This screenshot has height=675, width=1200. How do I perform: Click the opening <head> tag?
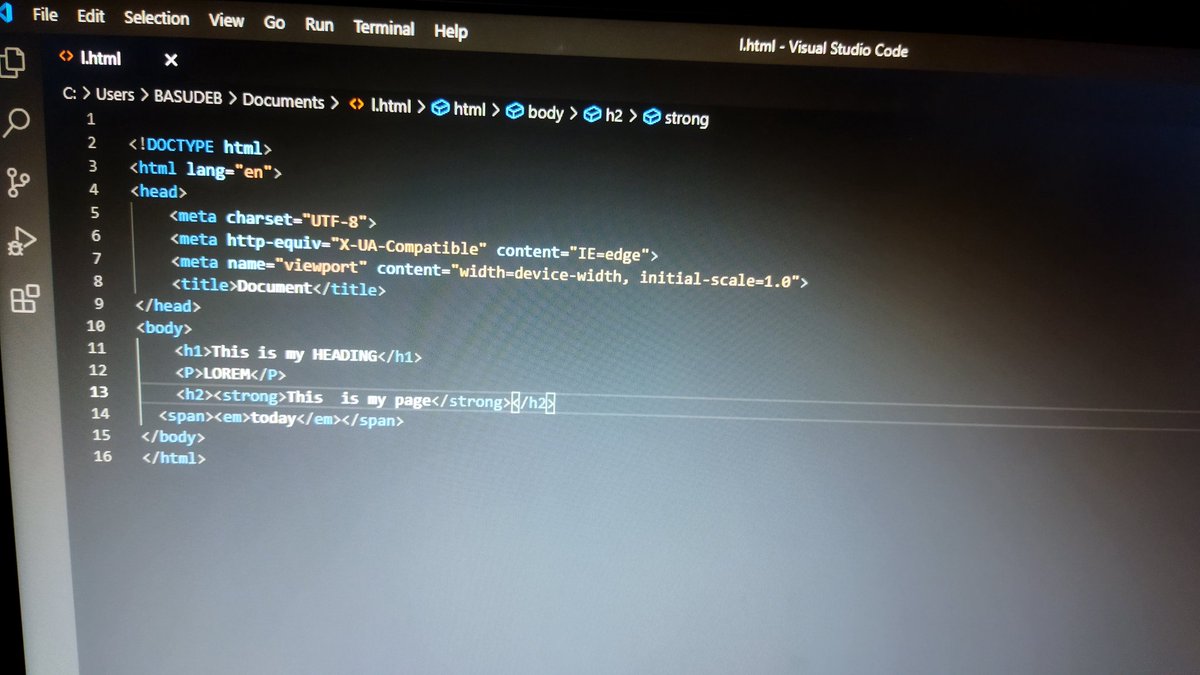tap(158, 191)
